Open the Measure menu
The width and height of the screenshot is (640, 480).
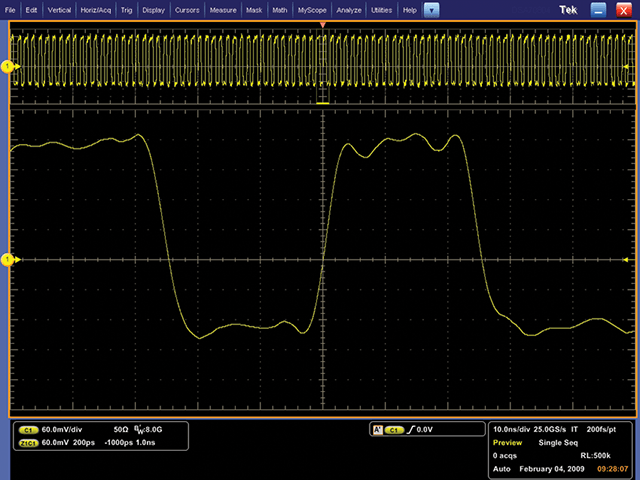click(223, 10)
